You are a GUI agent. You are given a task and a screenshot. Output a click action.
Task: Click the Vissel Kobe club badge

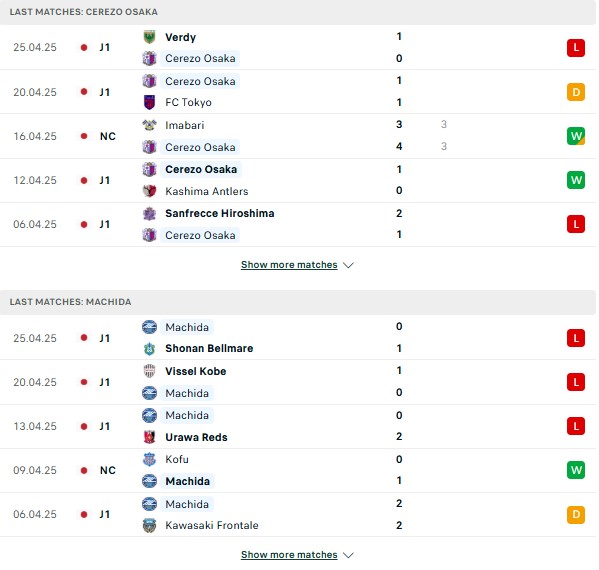click(149, 371)
